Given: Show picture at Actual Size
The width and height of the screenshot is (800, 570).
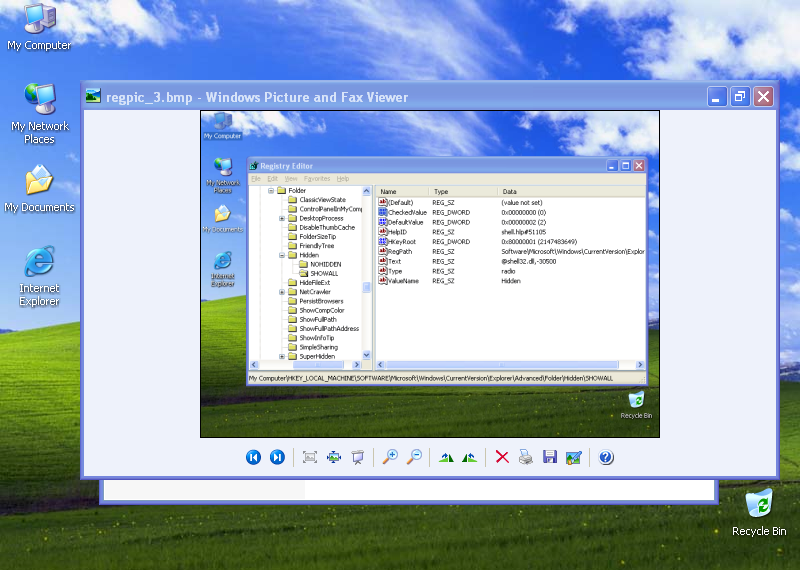Looking at the screenshot, I should pyautogui.click(x=334, y=457).
